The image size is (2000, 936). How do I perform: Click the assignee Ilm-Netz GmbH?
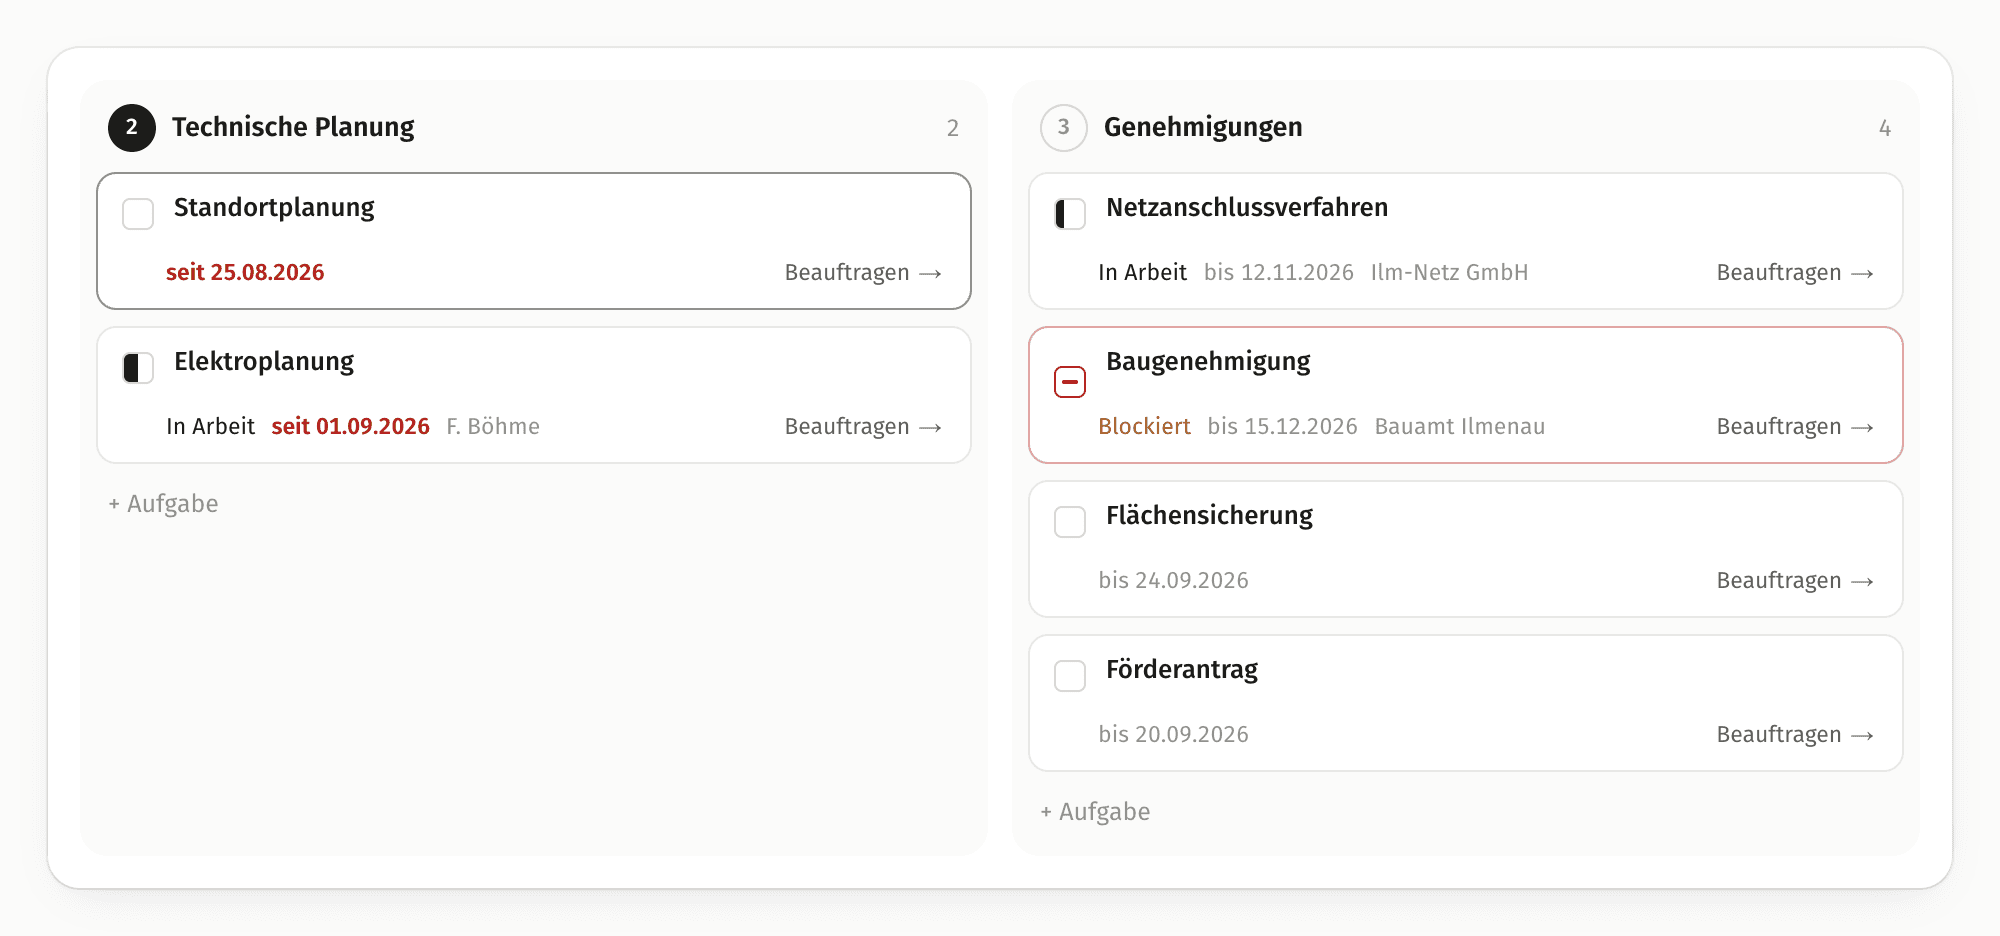pyautogui.click(x=1449, y=273)
